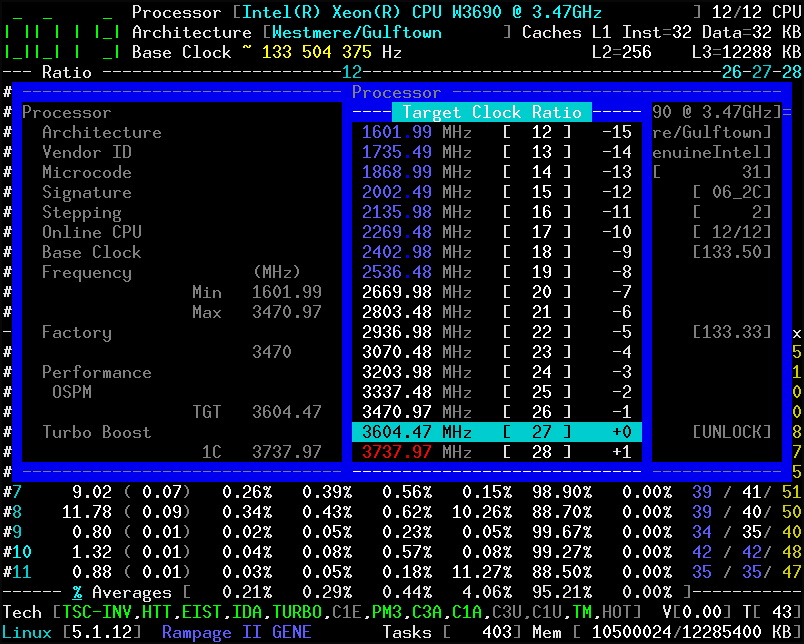The height and width of the screenshot is (644, 804).
Task: Select the 2669.98 MHz ratio 20 row
Action: click(496, 292)
